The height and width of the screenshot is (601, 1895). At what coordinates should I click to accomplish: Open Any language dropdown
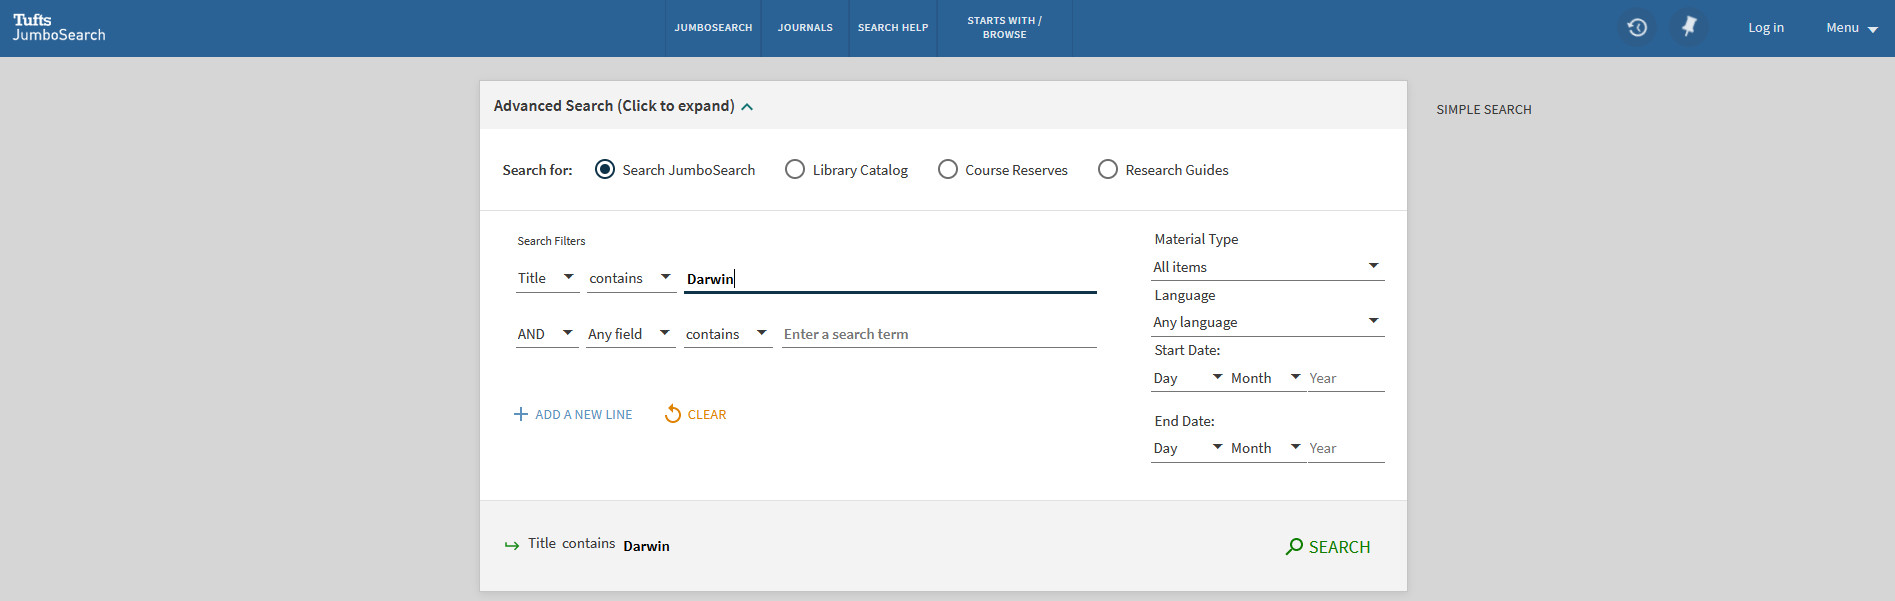pos(1268,322)
